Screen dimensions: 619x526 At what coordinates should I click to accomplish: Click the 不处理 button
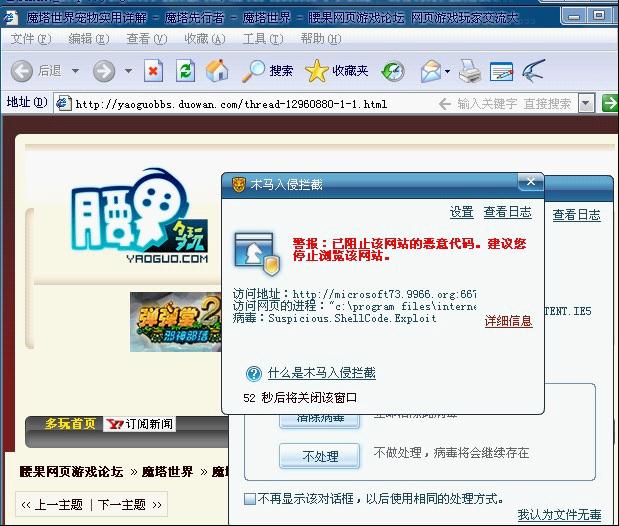319,456
